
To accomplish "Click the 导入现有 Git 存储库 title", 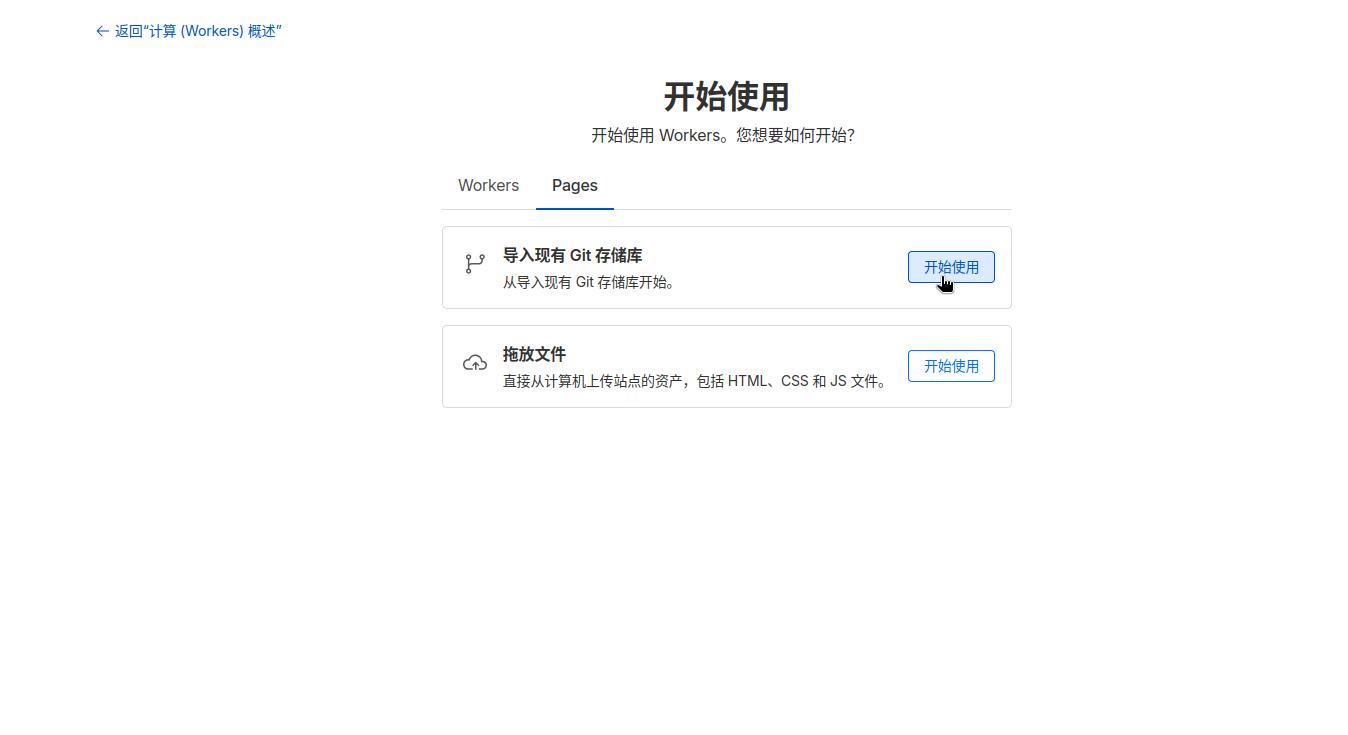I will pos(572,256).
